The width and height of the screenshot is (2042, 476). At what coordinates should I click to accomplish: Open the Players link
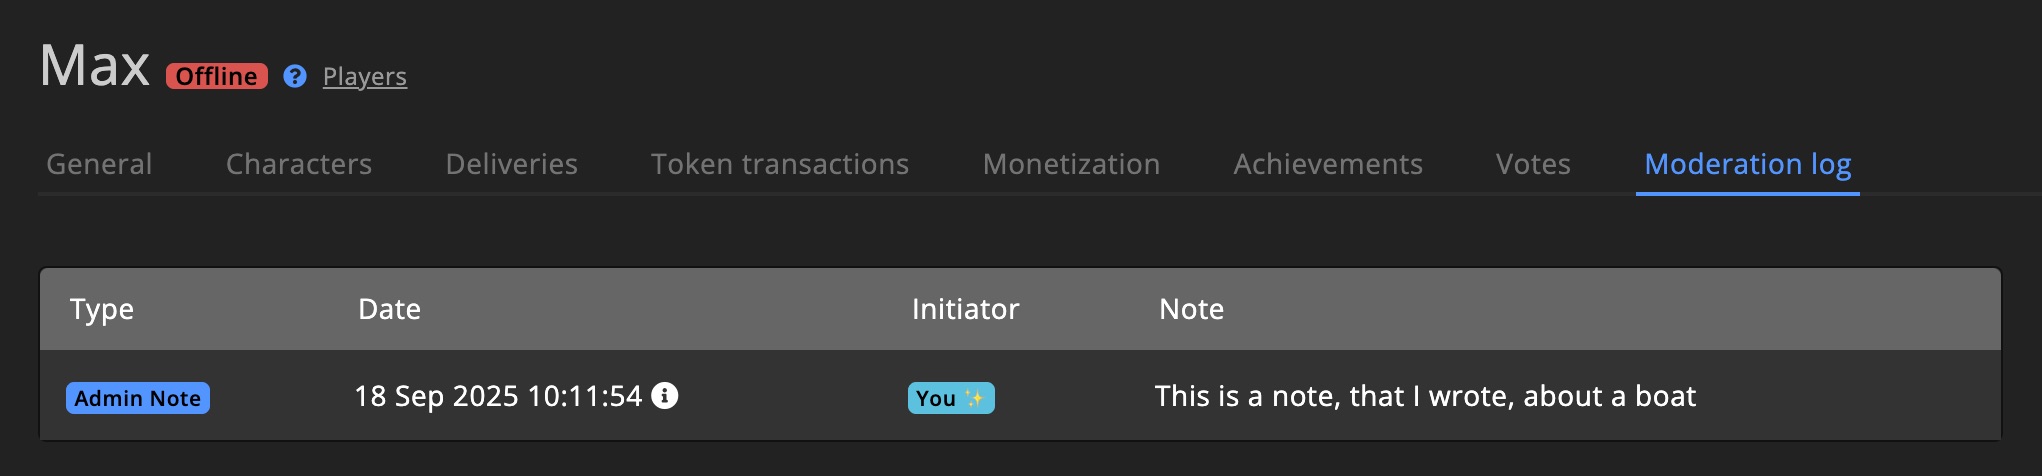point(364,76)
